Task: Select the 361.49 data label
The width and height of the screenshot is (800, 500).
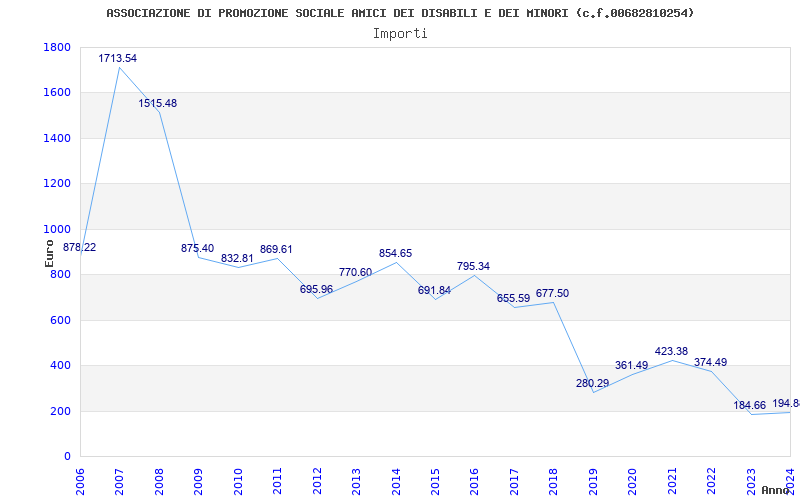Action: (x=632, y=365)
